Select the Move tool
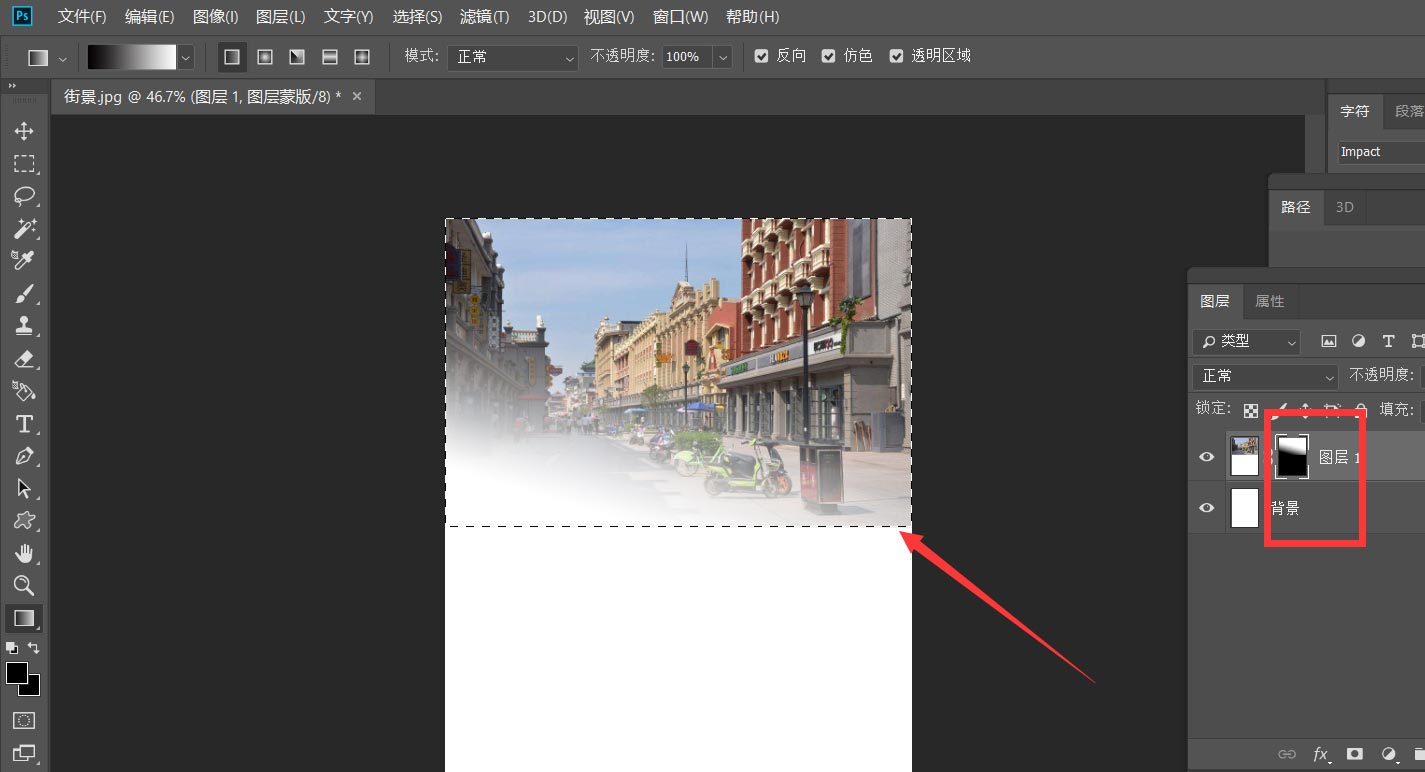 pyautogui.click(x=24, y=131)
